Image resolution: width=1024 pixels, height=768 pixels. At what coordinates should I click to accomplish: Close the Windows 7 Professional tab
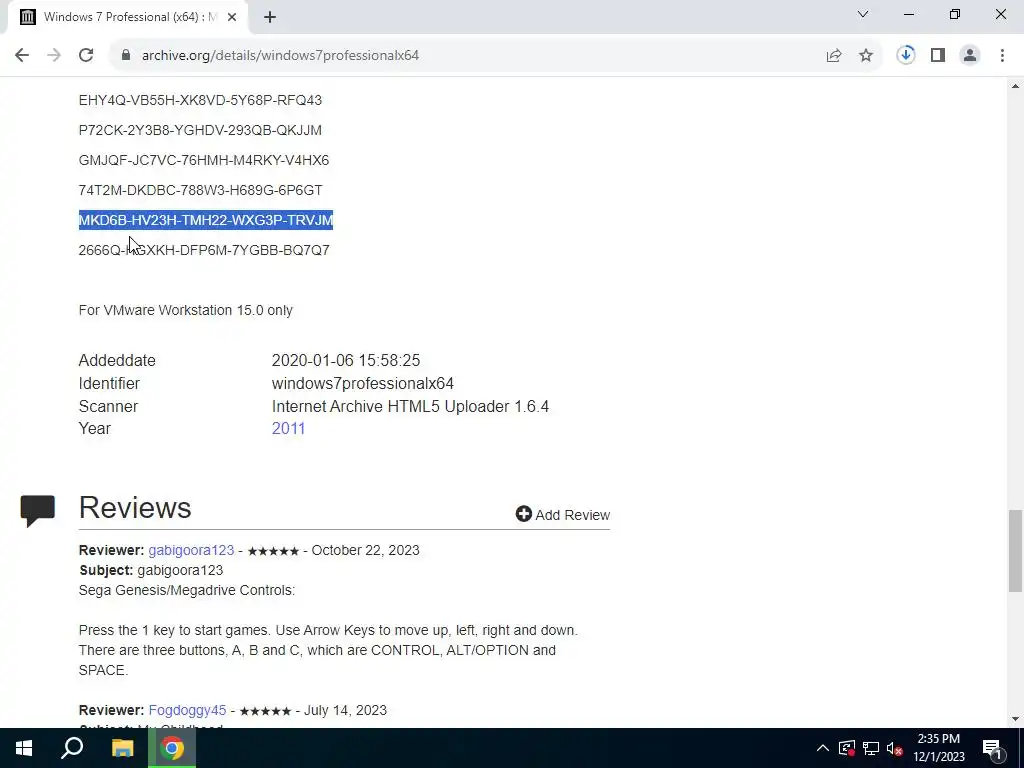pos(232,18)
